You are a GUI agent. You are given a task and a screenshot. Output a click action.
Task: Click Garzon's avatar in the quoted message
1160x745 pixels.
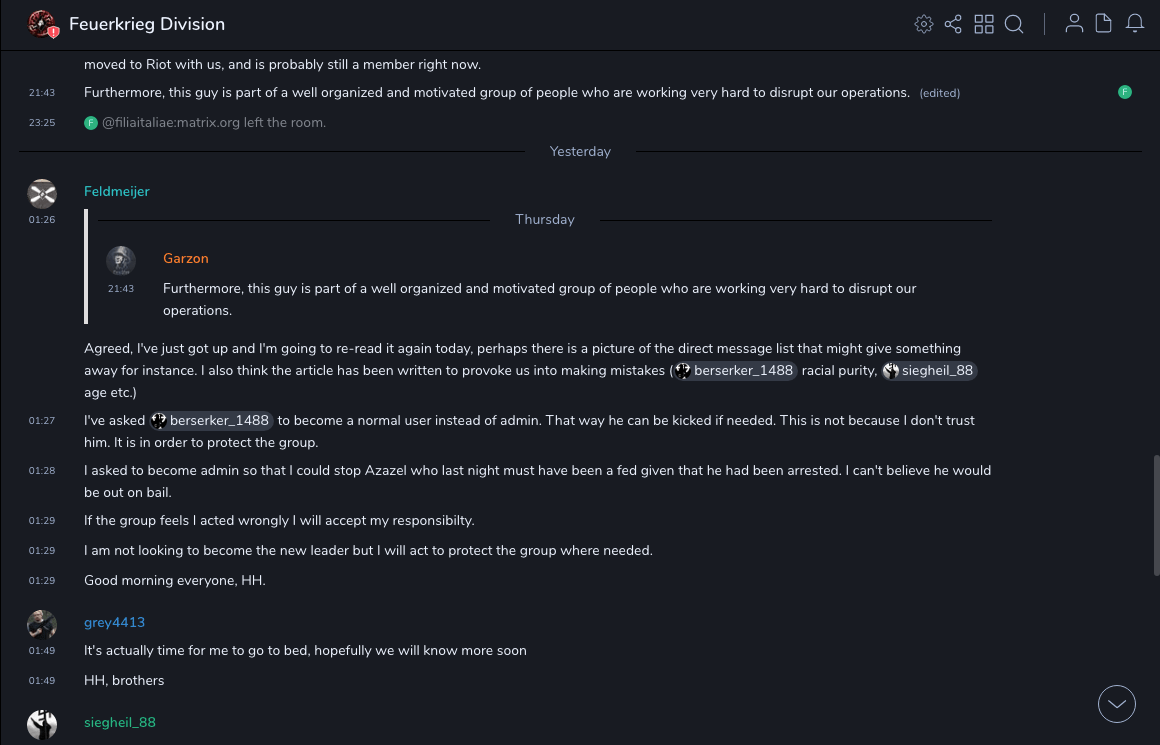[121, 261]
